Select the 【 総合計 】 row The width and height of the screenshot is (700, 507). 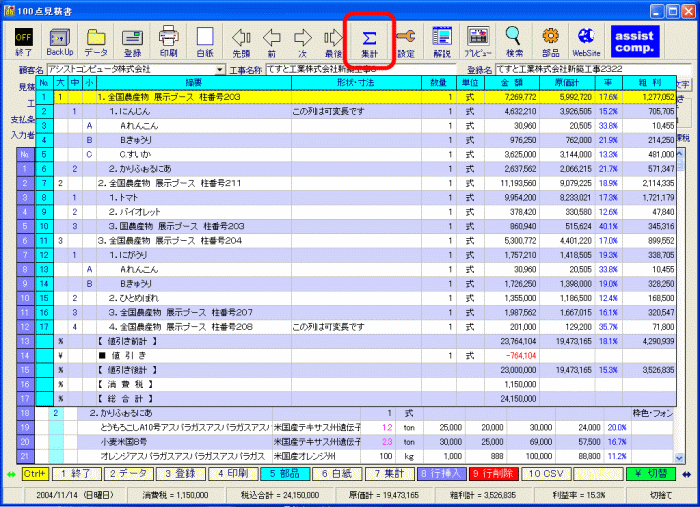(356, 399)
